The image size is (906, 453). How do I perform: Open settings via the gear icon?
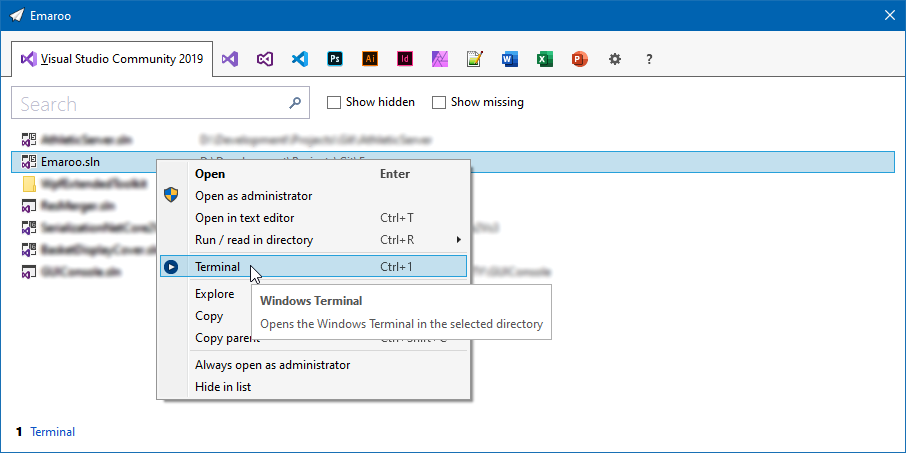tap(615, 59)
